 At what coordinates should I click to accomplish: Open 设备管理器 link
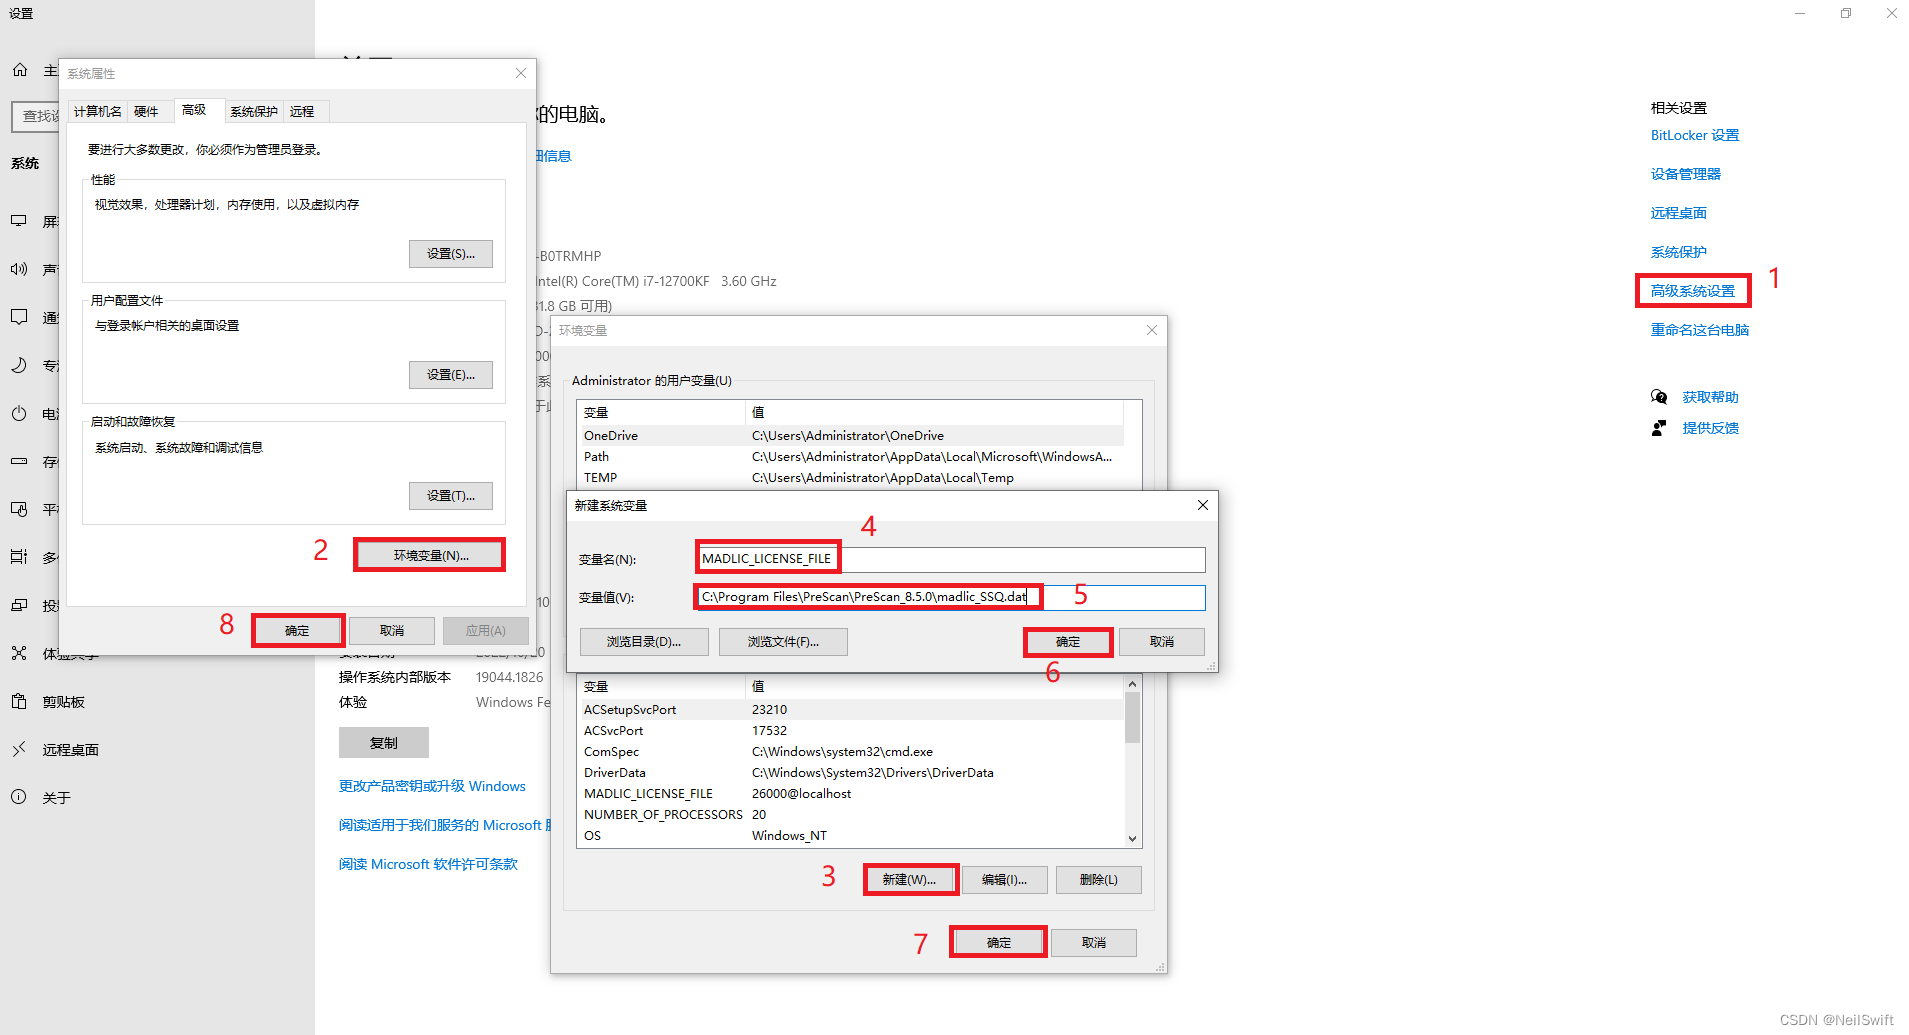pos(1685,174)
